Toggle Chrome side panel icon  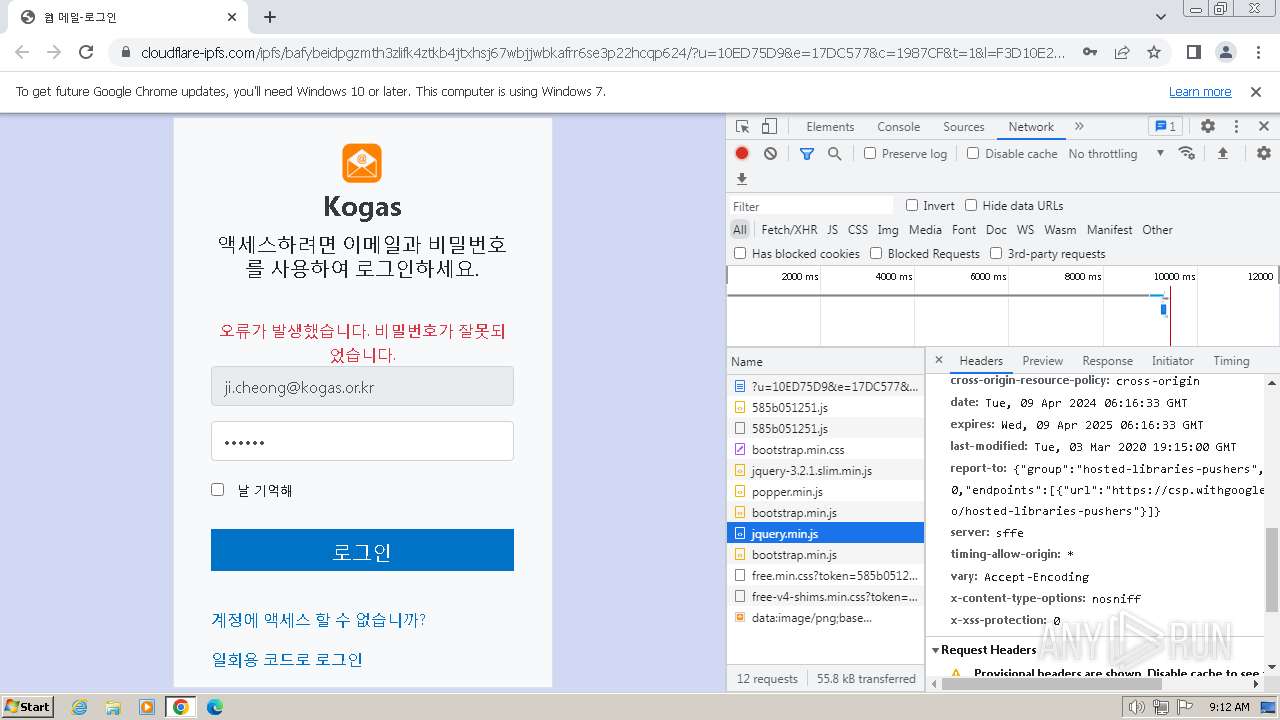click(1193, 52)
